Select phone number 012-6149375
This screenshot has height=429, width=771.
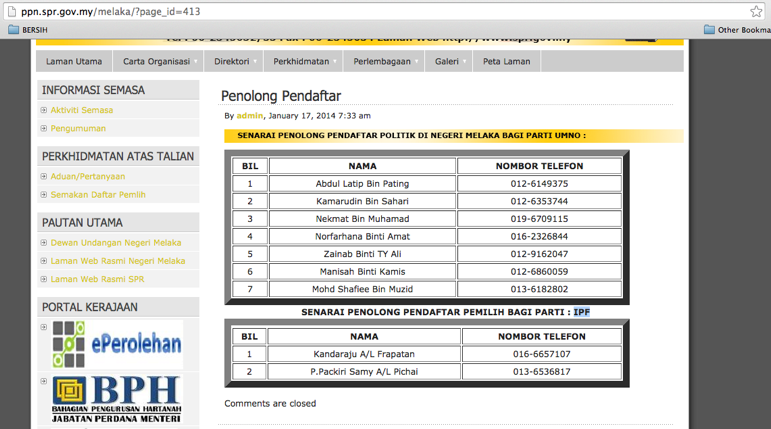[539, 184]
